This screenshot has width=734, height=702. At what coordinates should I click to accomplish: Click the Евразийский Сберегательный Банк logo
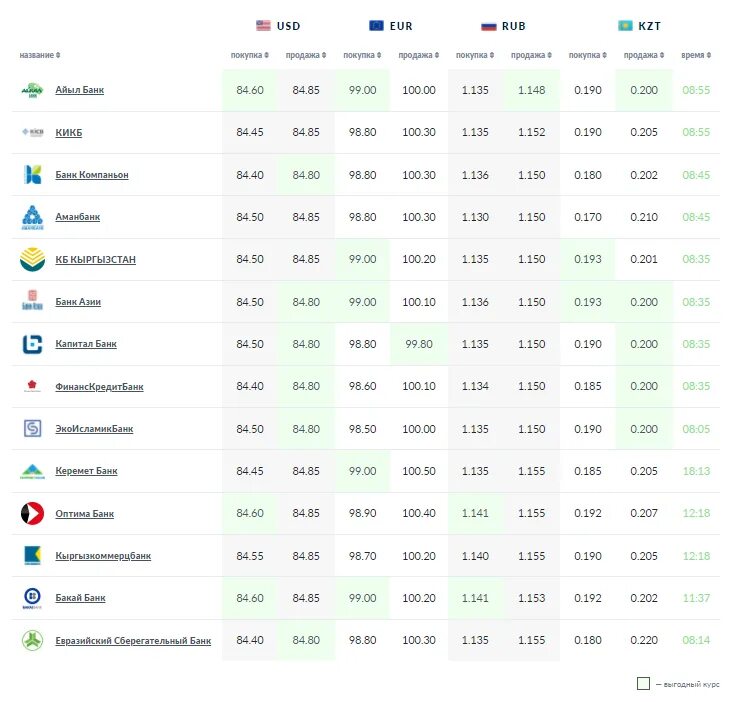(x=32, y=640)
